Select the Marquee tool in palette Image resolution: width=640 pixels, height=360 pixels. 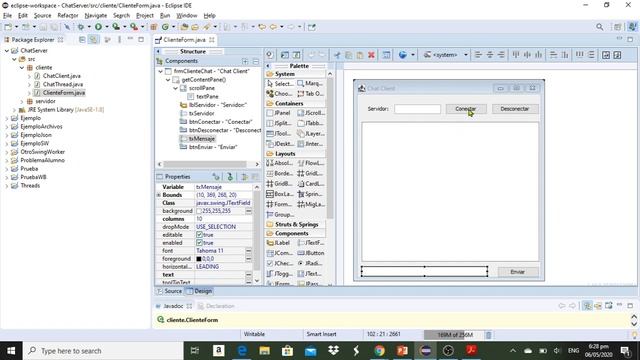[x=311, y=83]
